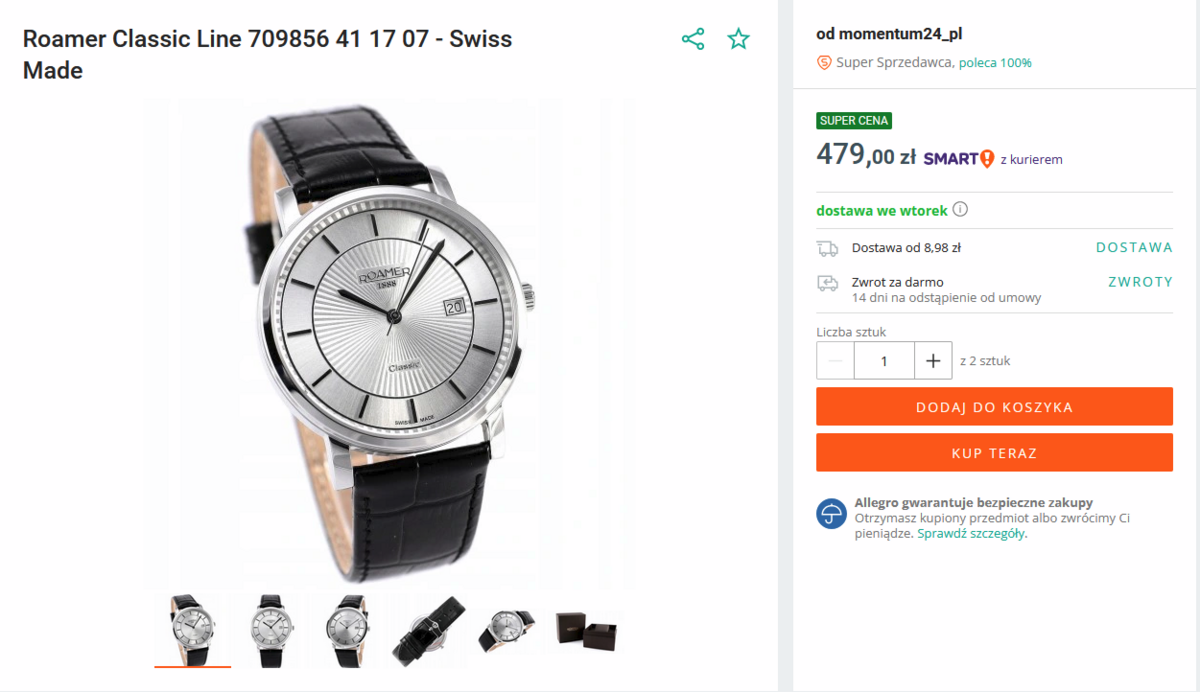Increase quantity with plus button
This screenshot has width=1200, height=692.
coord(933,361)
